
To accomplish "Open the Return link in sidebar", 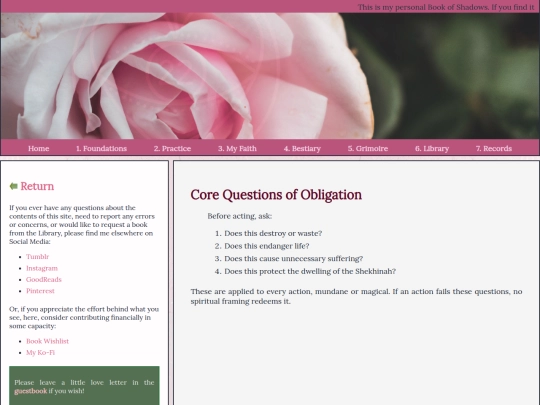I will click(37, 186).
